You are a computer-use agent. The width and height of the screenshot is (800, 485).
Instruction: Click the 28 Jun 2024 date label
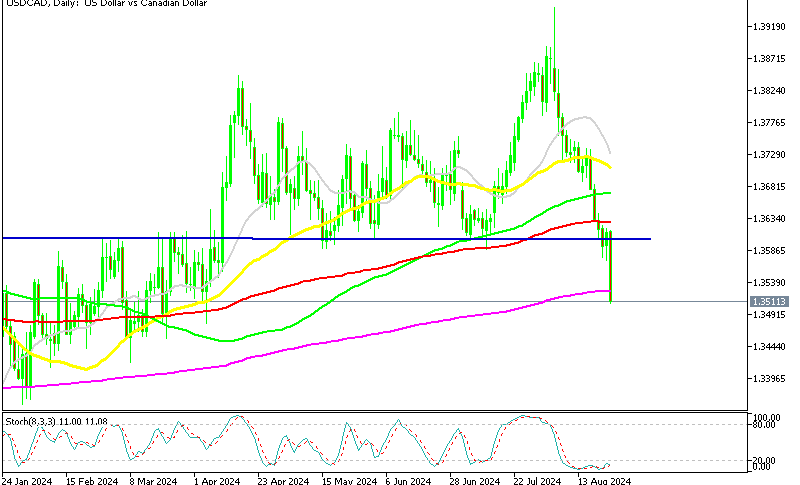[474, 480]
